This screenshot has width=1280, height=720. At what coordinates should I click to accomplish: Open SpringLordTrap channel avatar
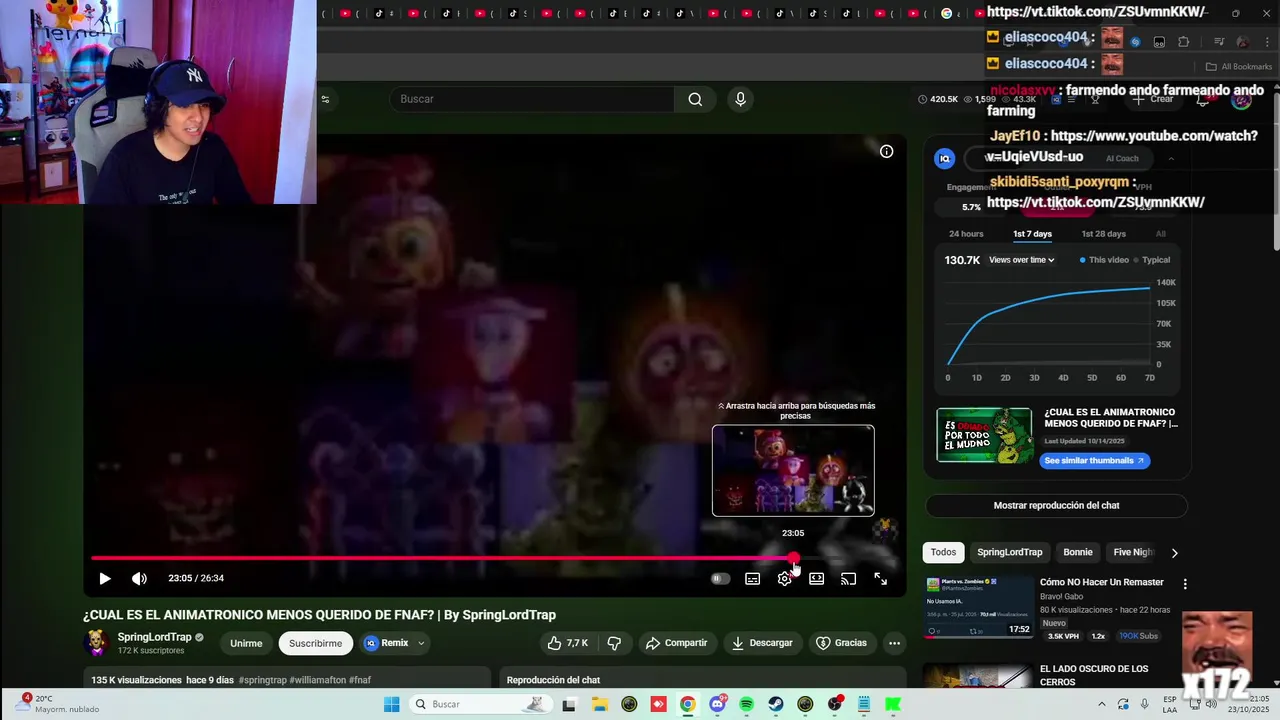click(x=96, y=643)
